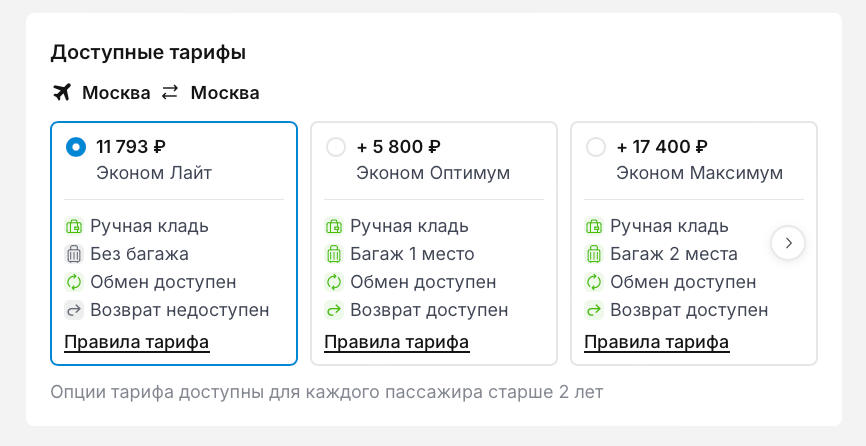The width and height of the screenshot is (866, 446).
Task: Click the exchange icon in Эконом Оптимум
Action: pos(333,282)
